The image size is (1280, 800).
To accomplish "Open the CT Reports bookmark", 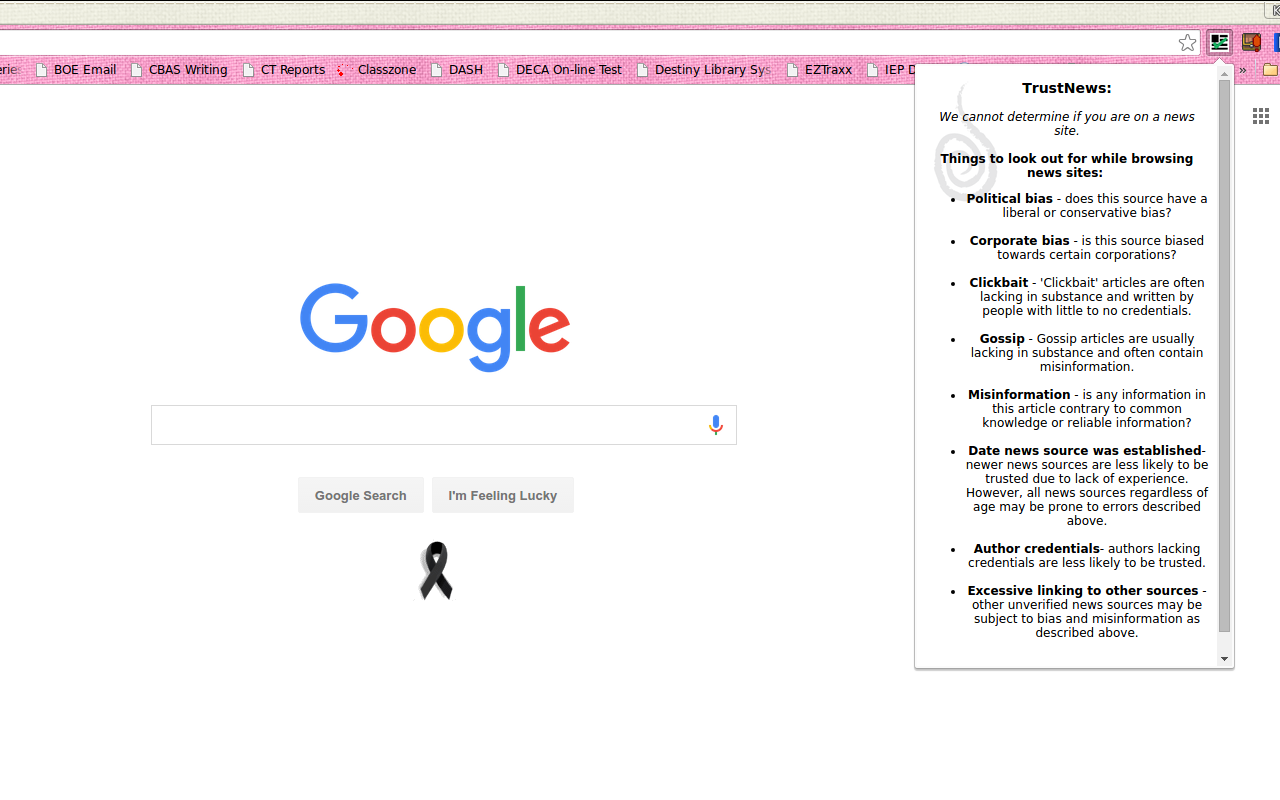I will pyautogui.click(x=284, y=70).
